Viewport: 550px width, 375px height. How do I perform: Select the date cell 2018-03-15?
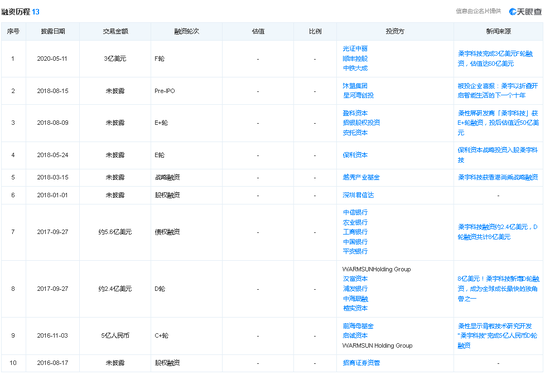click(52, 178)
